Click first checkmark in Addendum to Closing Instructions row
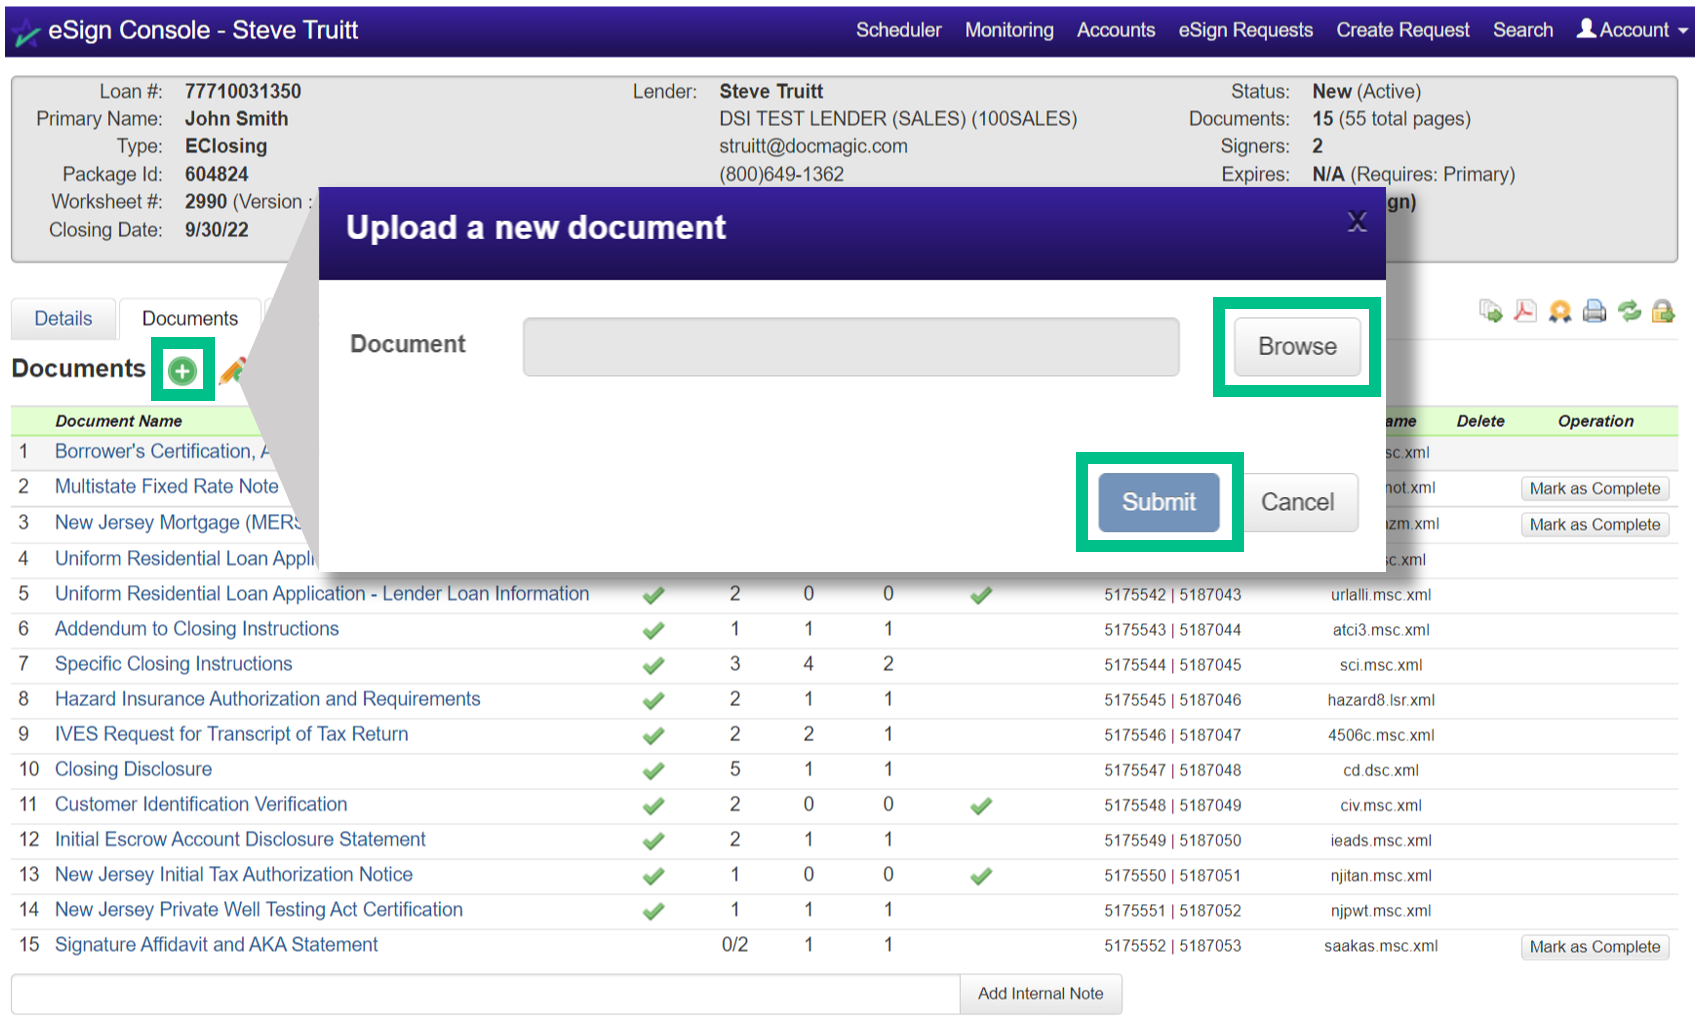This screenshot has height=1020, width=1699. pos(654,630)
